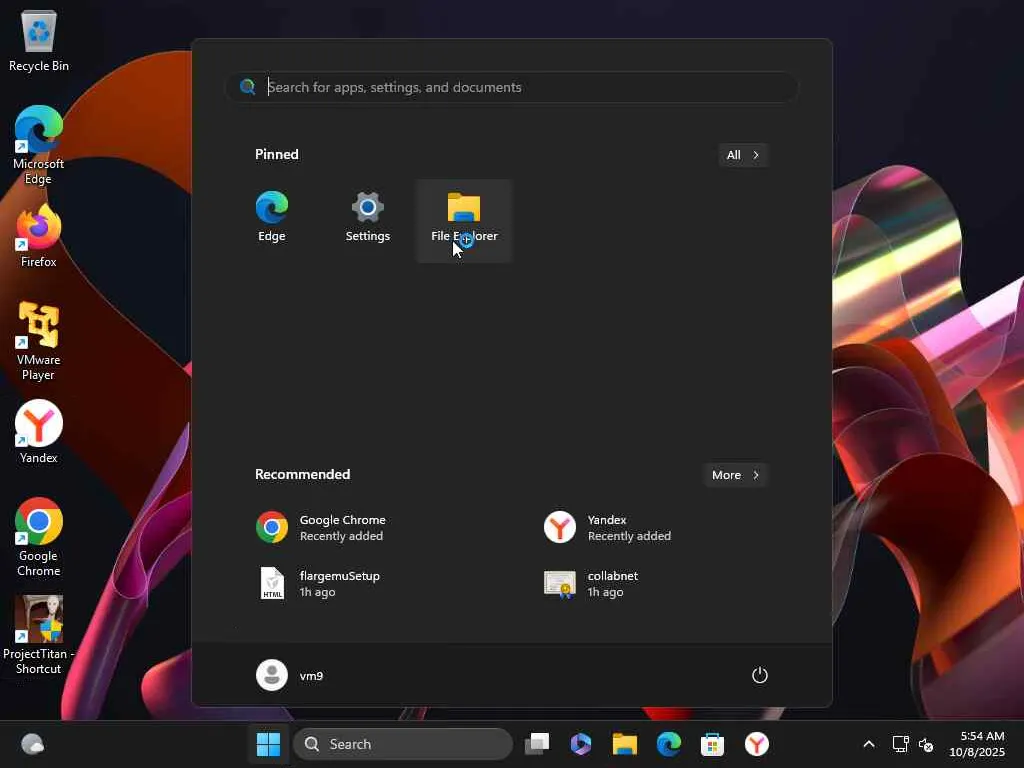Screen dimensions: 1024x768
Task: Open Microsoft Store on the taskbar
Action: tap(712, 744)
